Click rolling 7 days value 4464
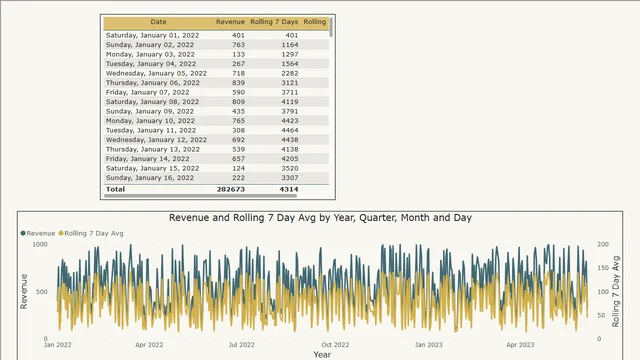The image size is (640, 360). [290, 130]
